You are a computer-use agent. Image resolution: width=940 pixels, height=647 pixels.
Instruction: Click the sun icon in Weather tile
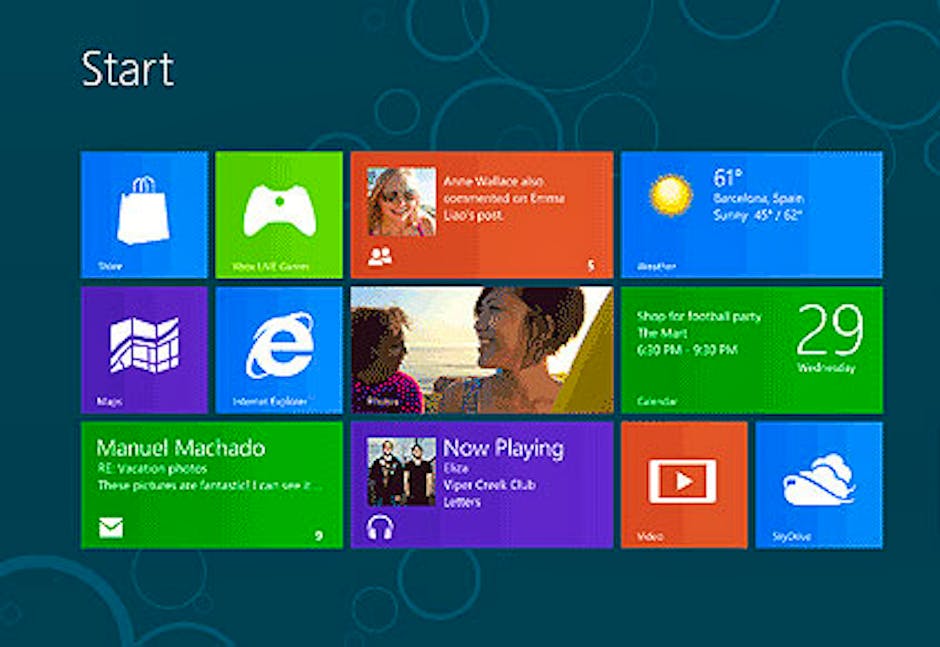pos(670,194)
